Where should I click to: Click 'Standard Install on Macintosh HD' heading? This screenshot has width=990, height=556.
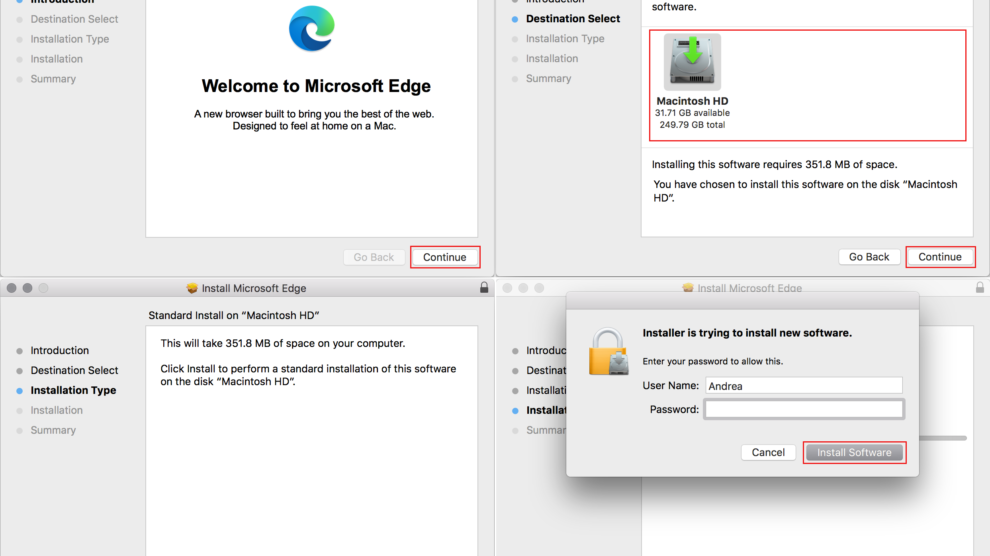tap(234, 315)
